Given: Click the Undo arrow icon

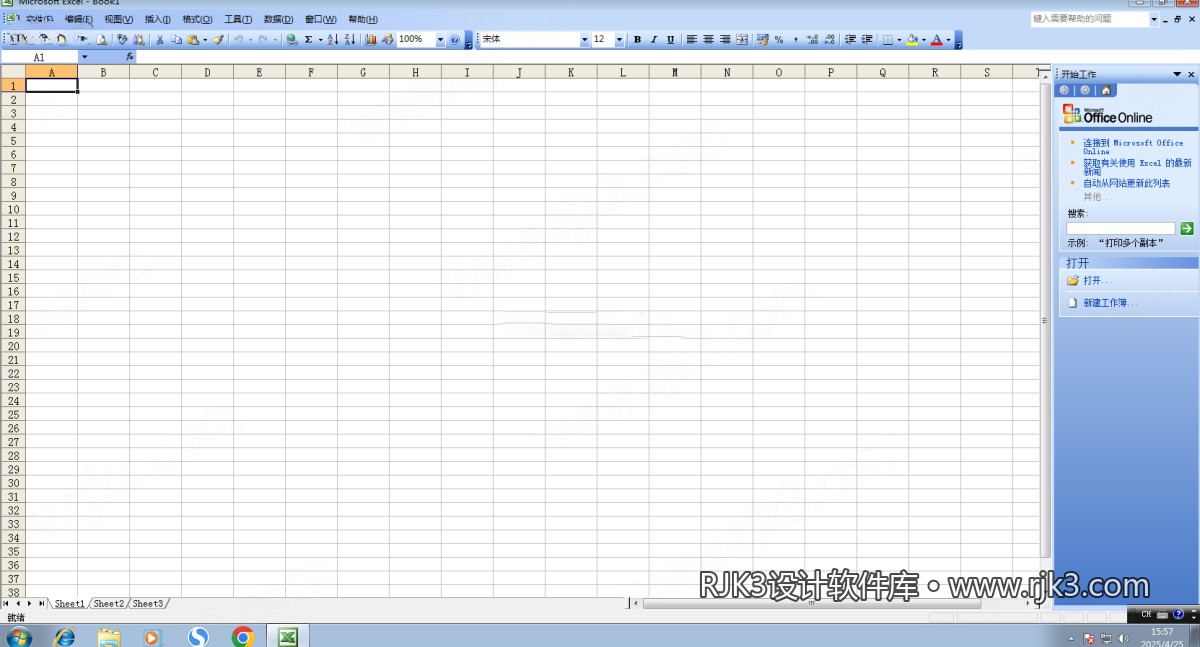Looking at the screenshot, I should coord(238,40).
